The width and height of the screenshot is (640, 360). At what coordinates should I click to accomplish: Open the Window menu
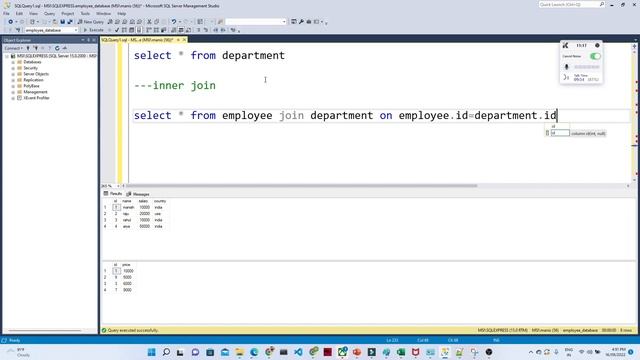103,13
